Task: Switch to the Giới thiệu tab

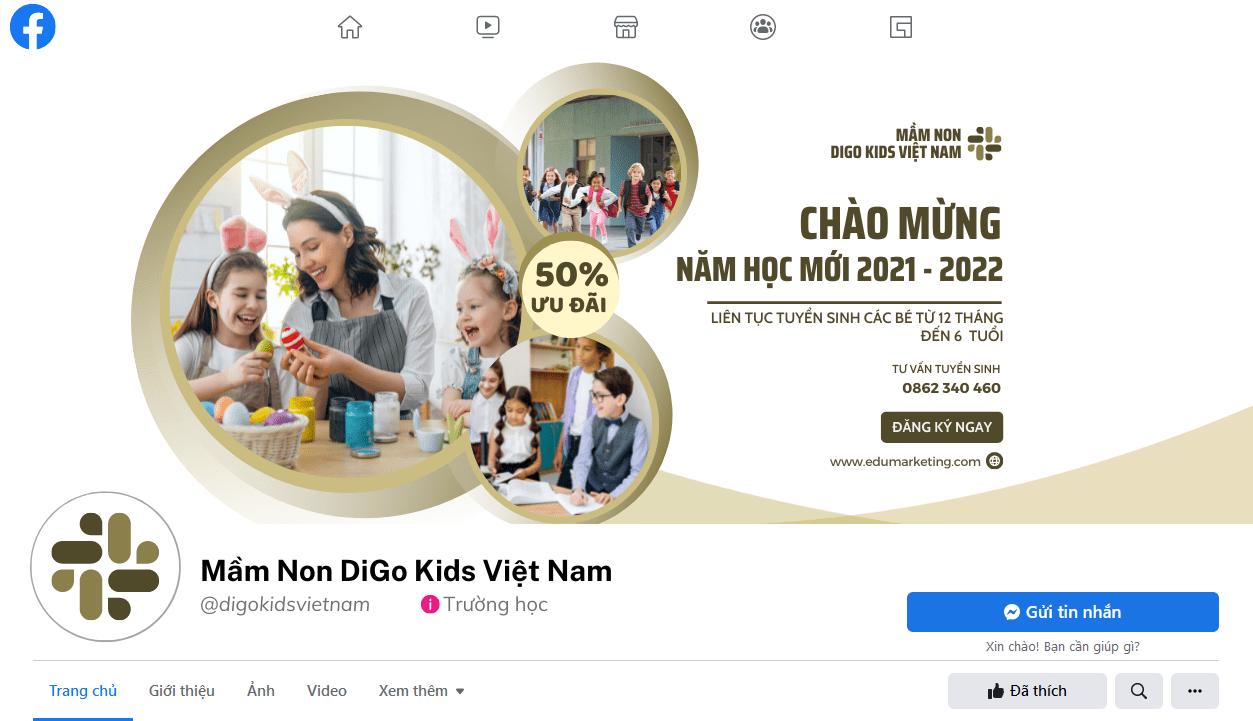Action: point(182,691)
